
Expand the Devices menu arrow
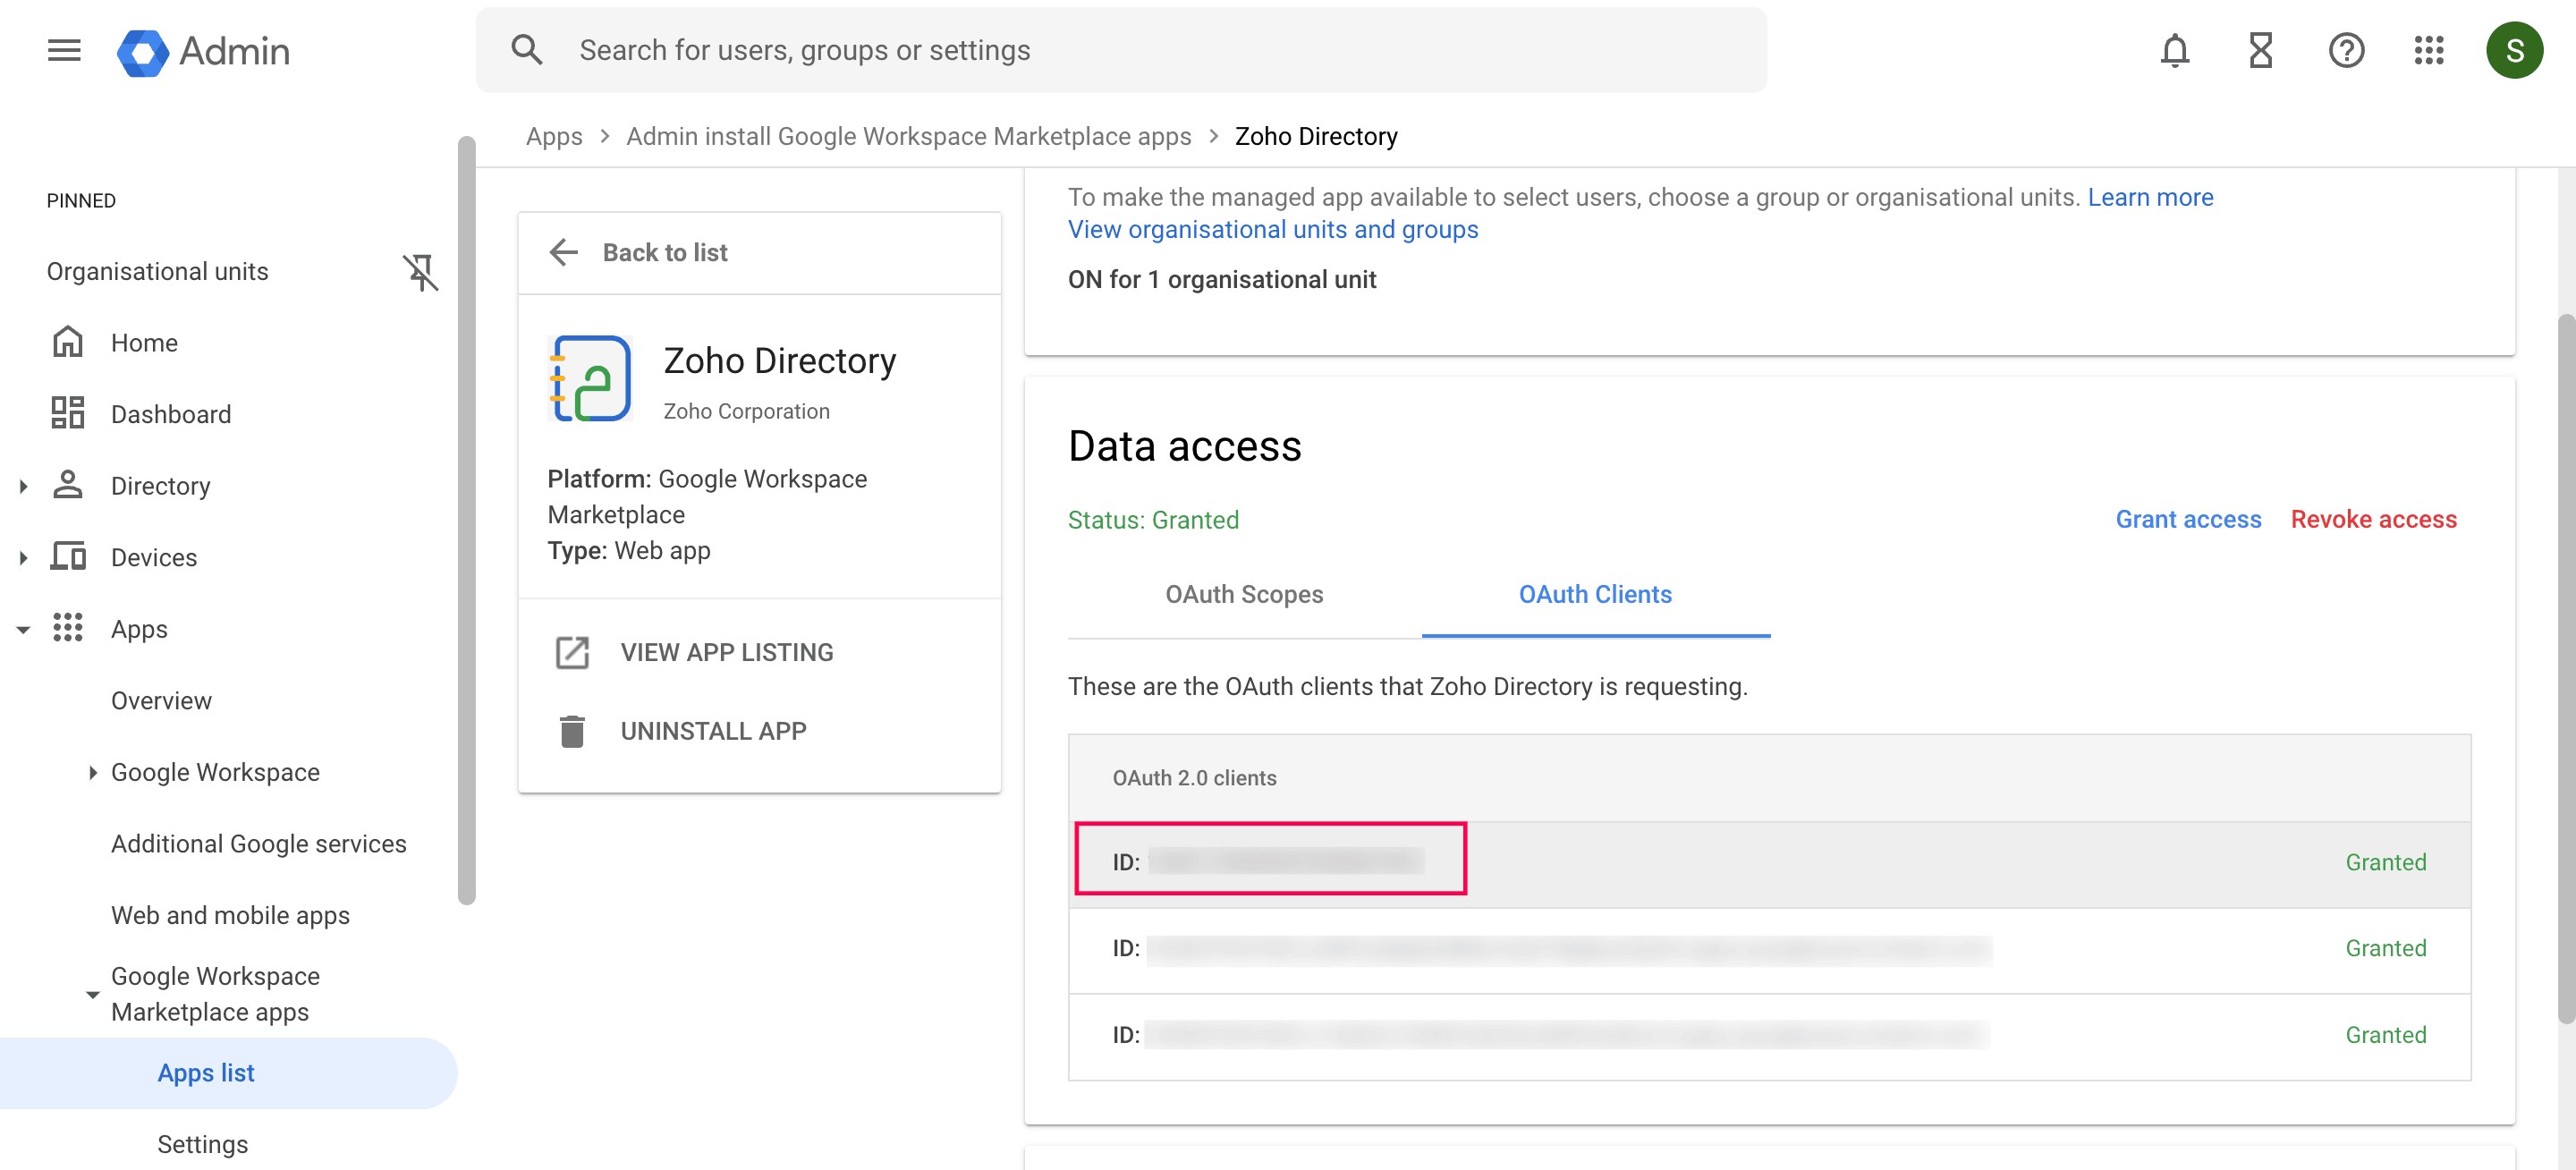23,558
